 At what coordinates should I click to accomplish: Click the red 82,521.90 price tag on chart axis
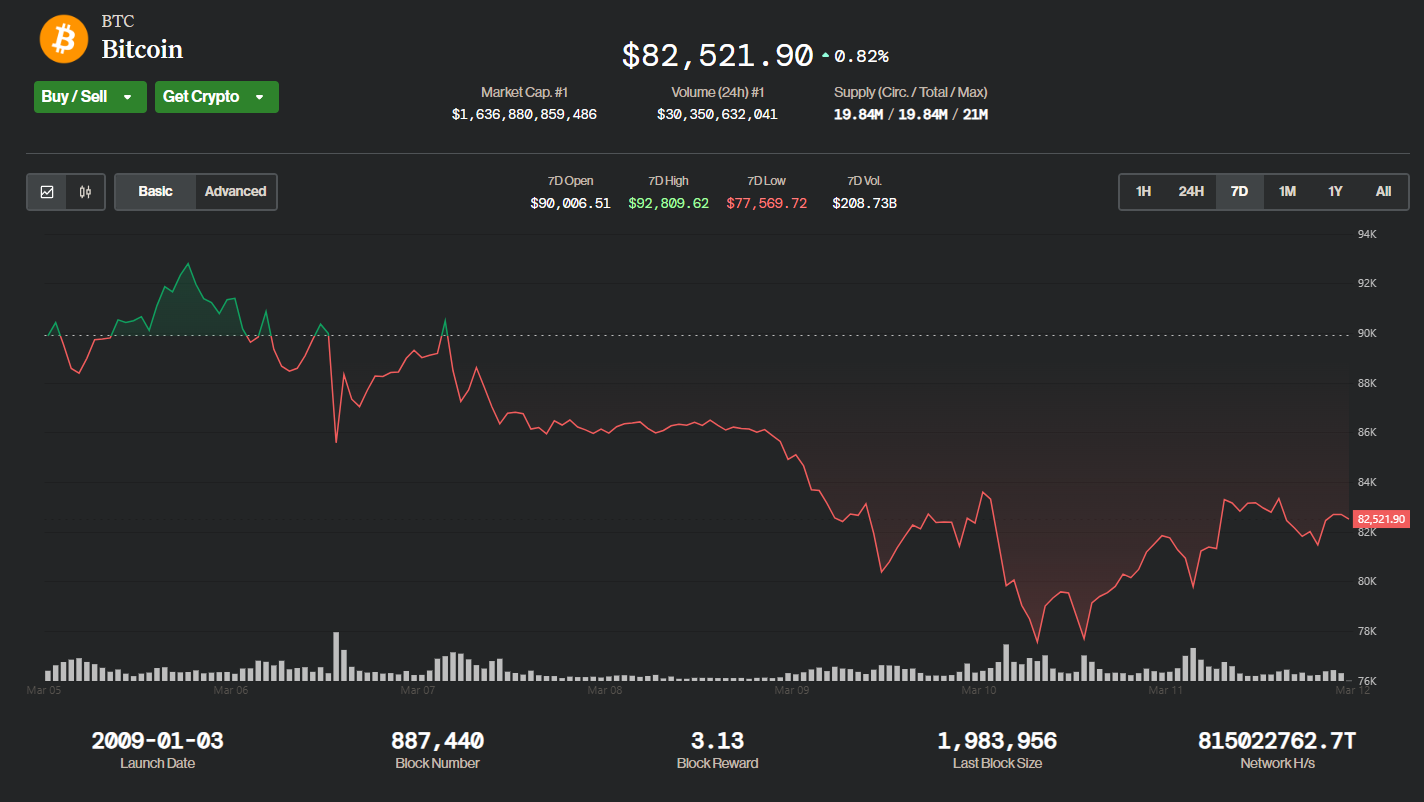pyautogui.click(x=1381, y=519)
